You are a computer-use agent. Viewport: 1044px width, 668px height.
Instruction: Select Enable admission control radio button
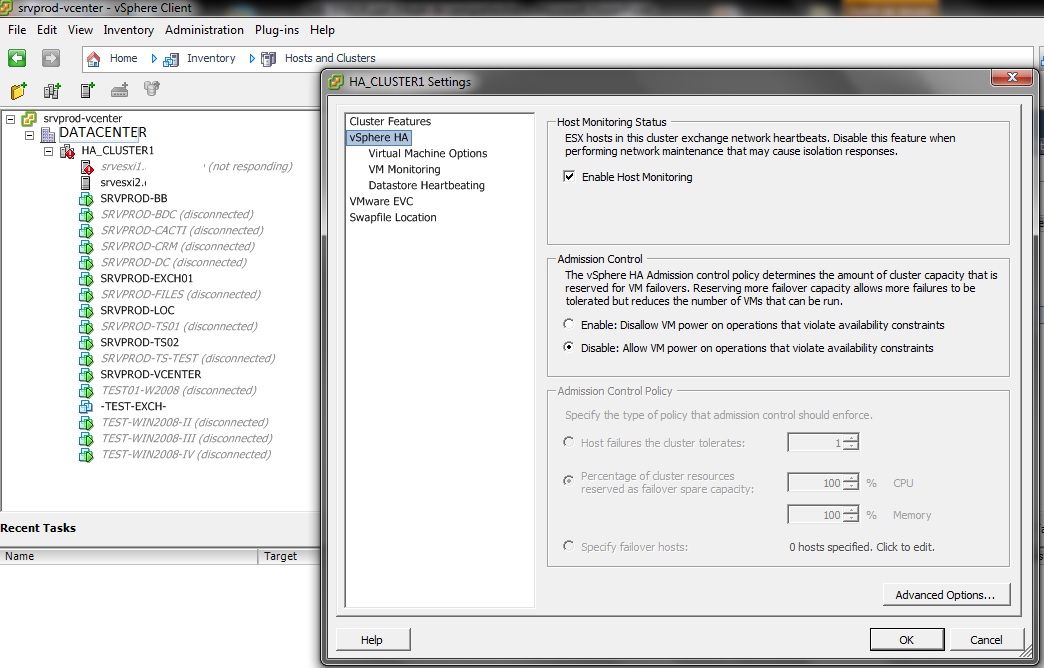[569, 324]
